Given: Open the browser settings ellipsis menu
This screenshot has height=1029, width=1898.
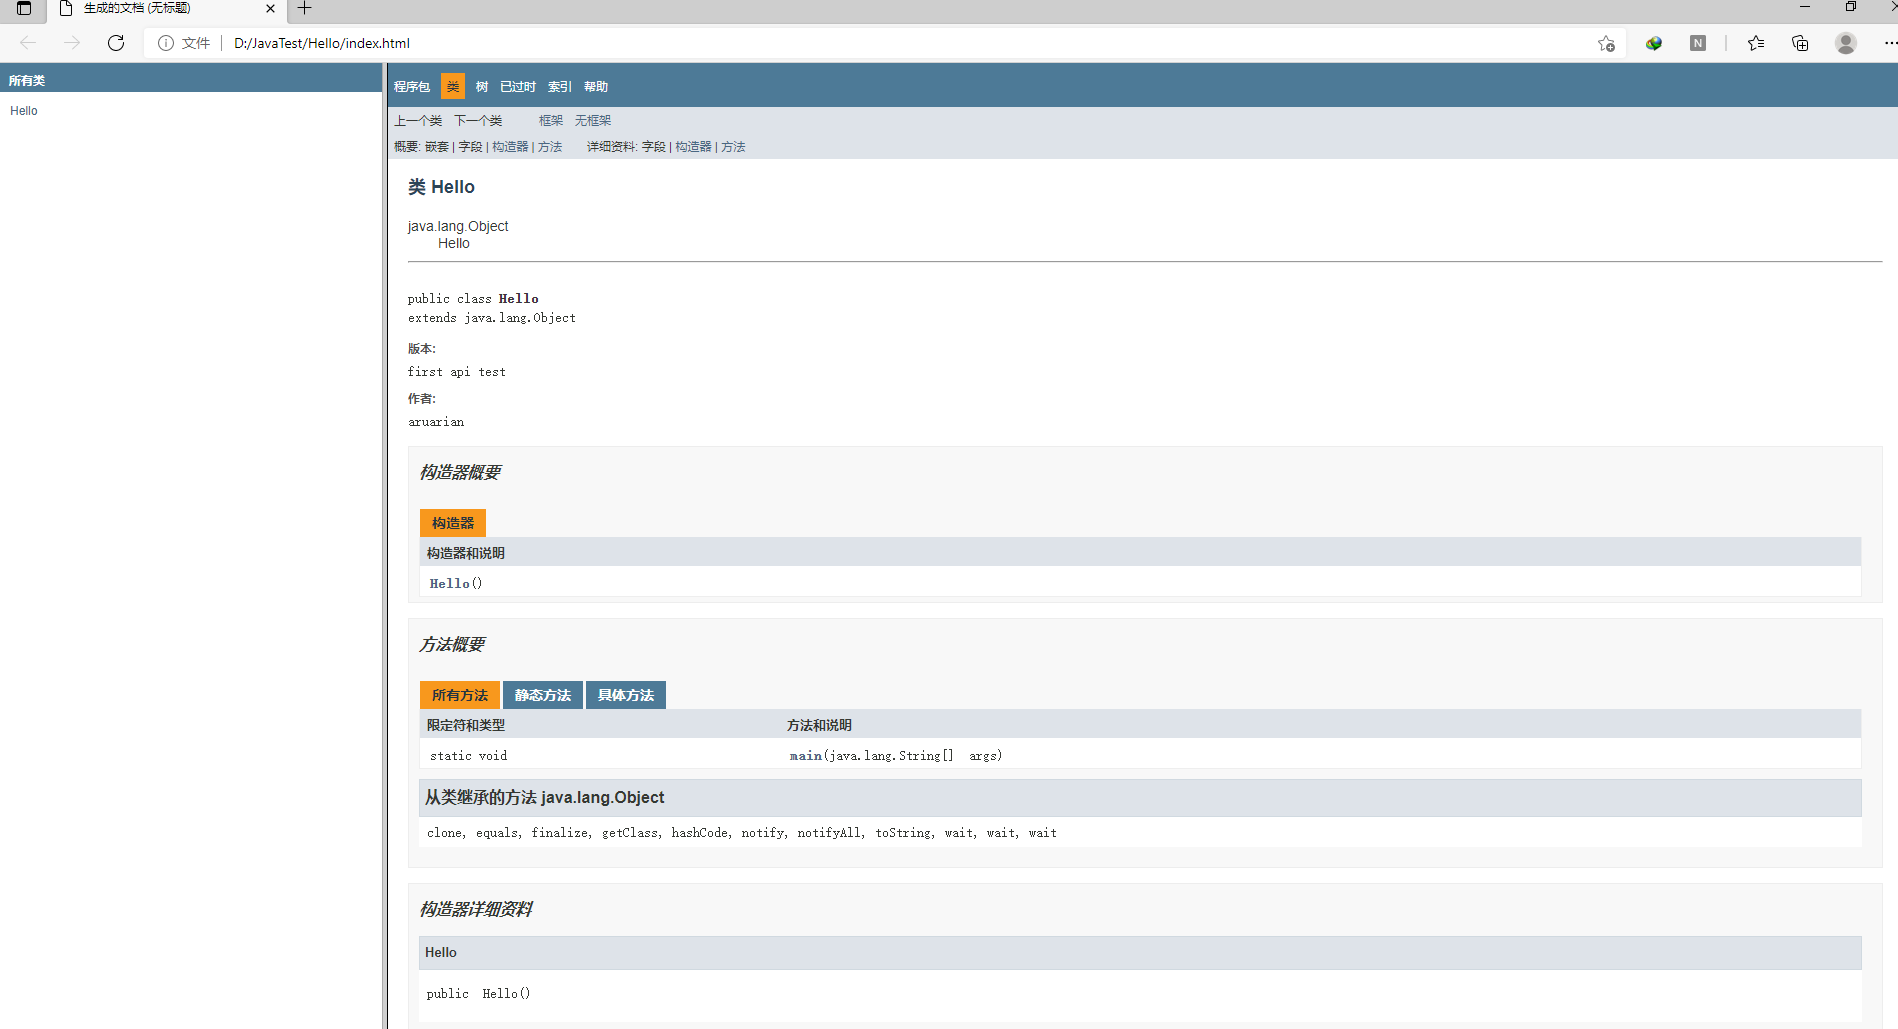Looking at the screenshot, I should click(x=1889, y=43).
